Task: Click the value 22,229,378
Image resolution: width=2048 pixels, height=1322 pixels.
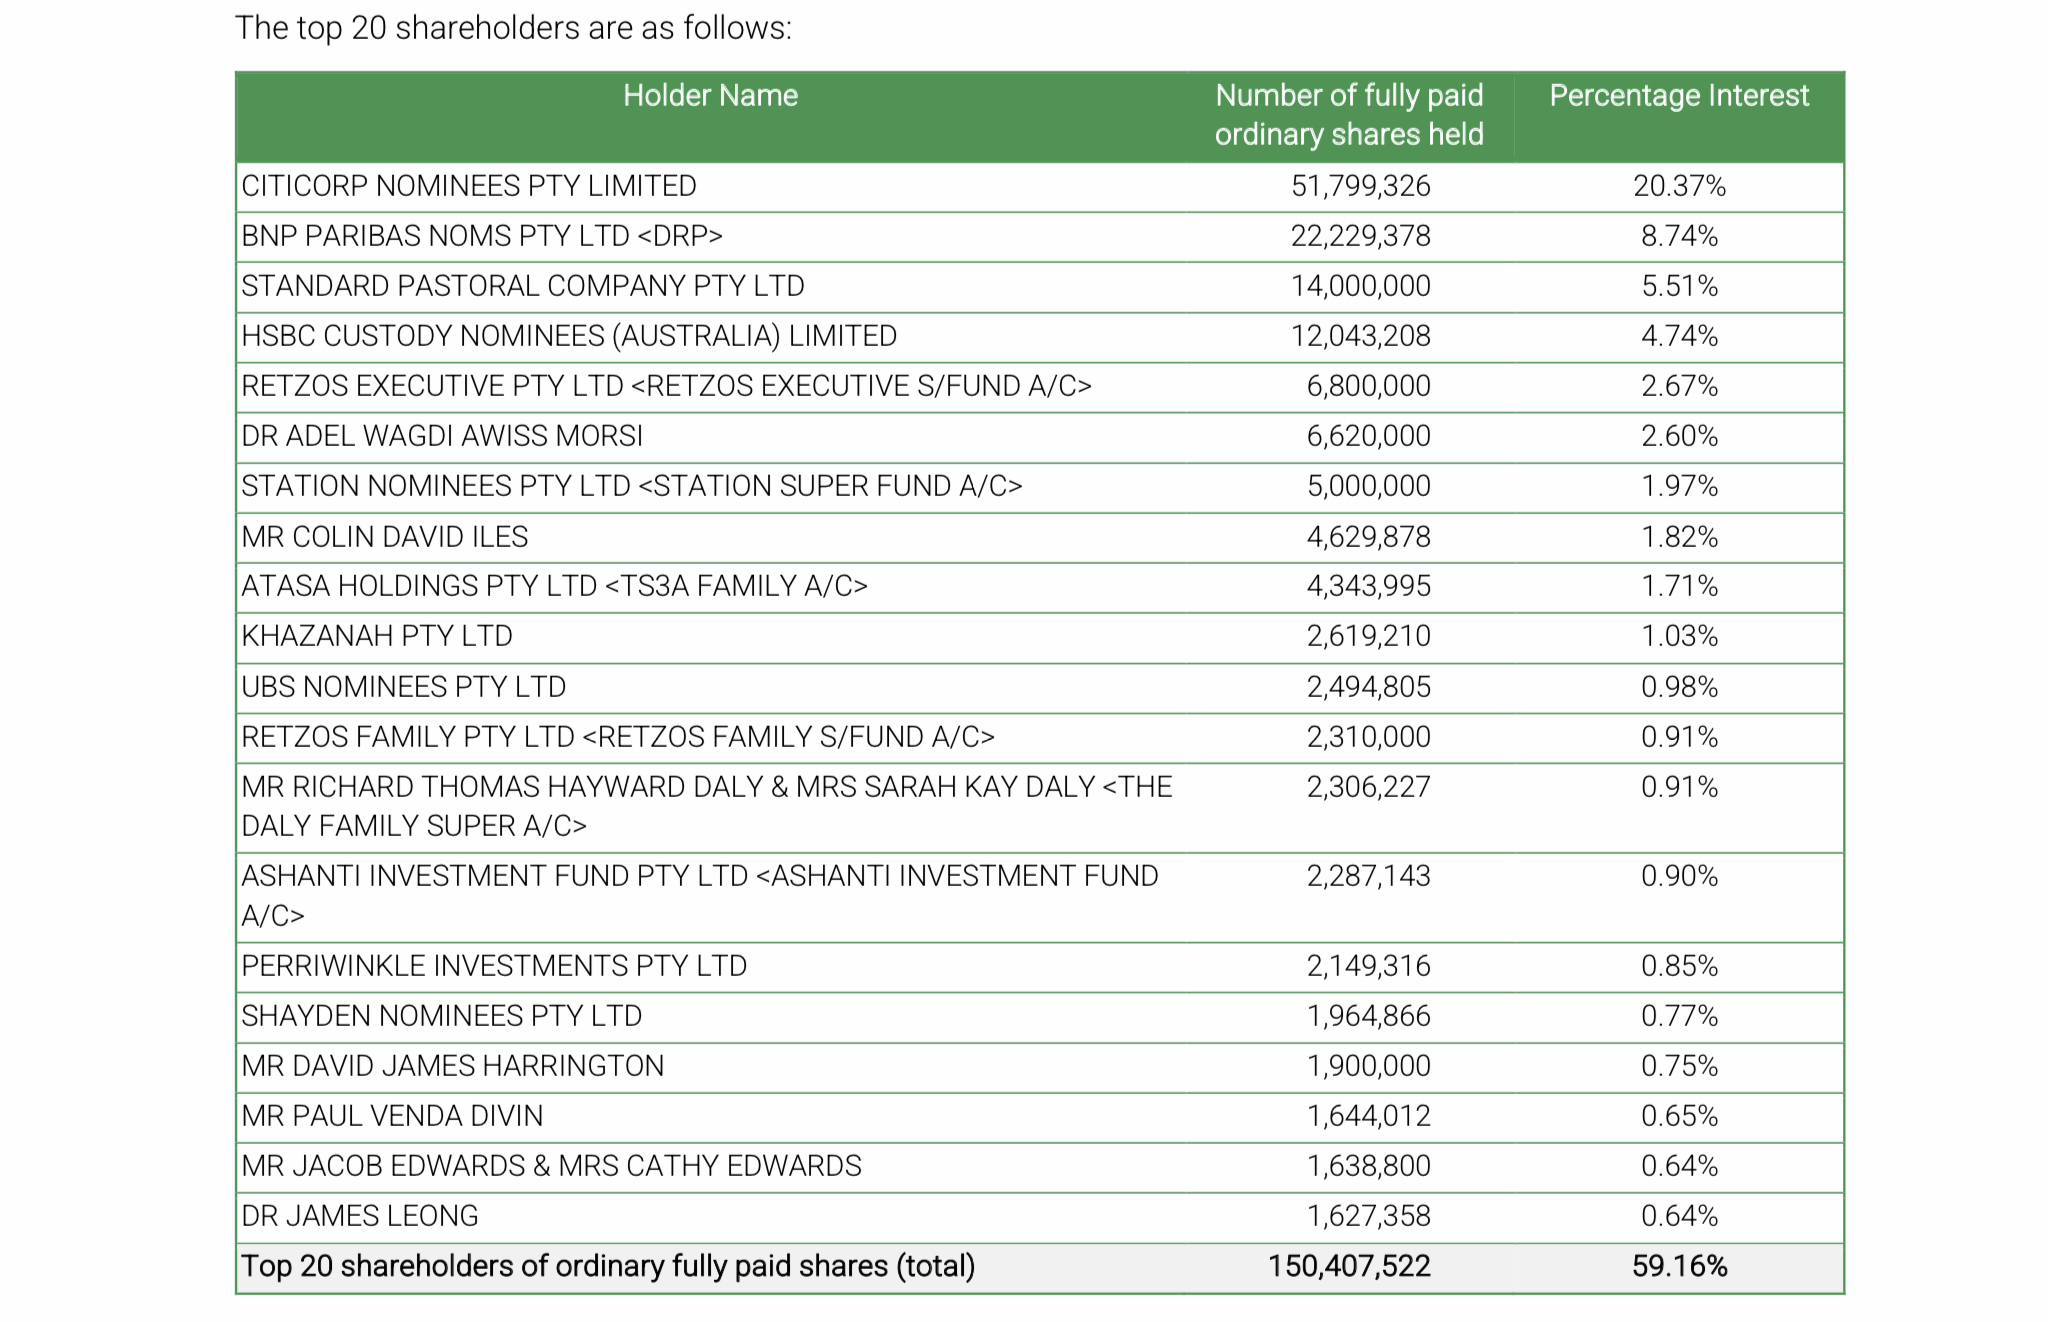Action: (1360, 236)
